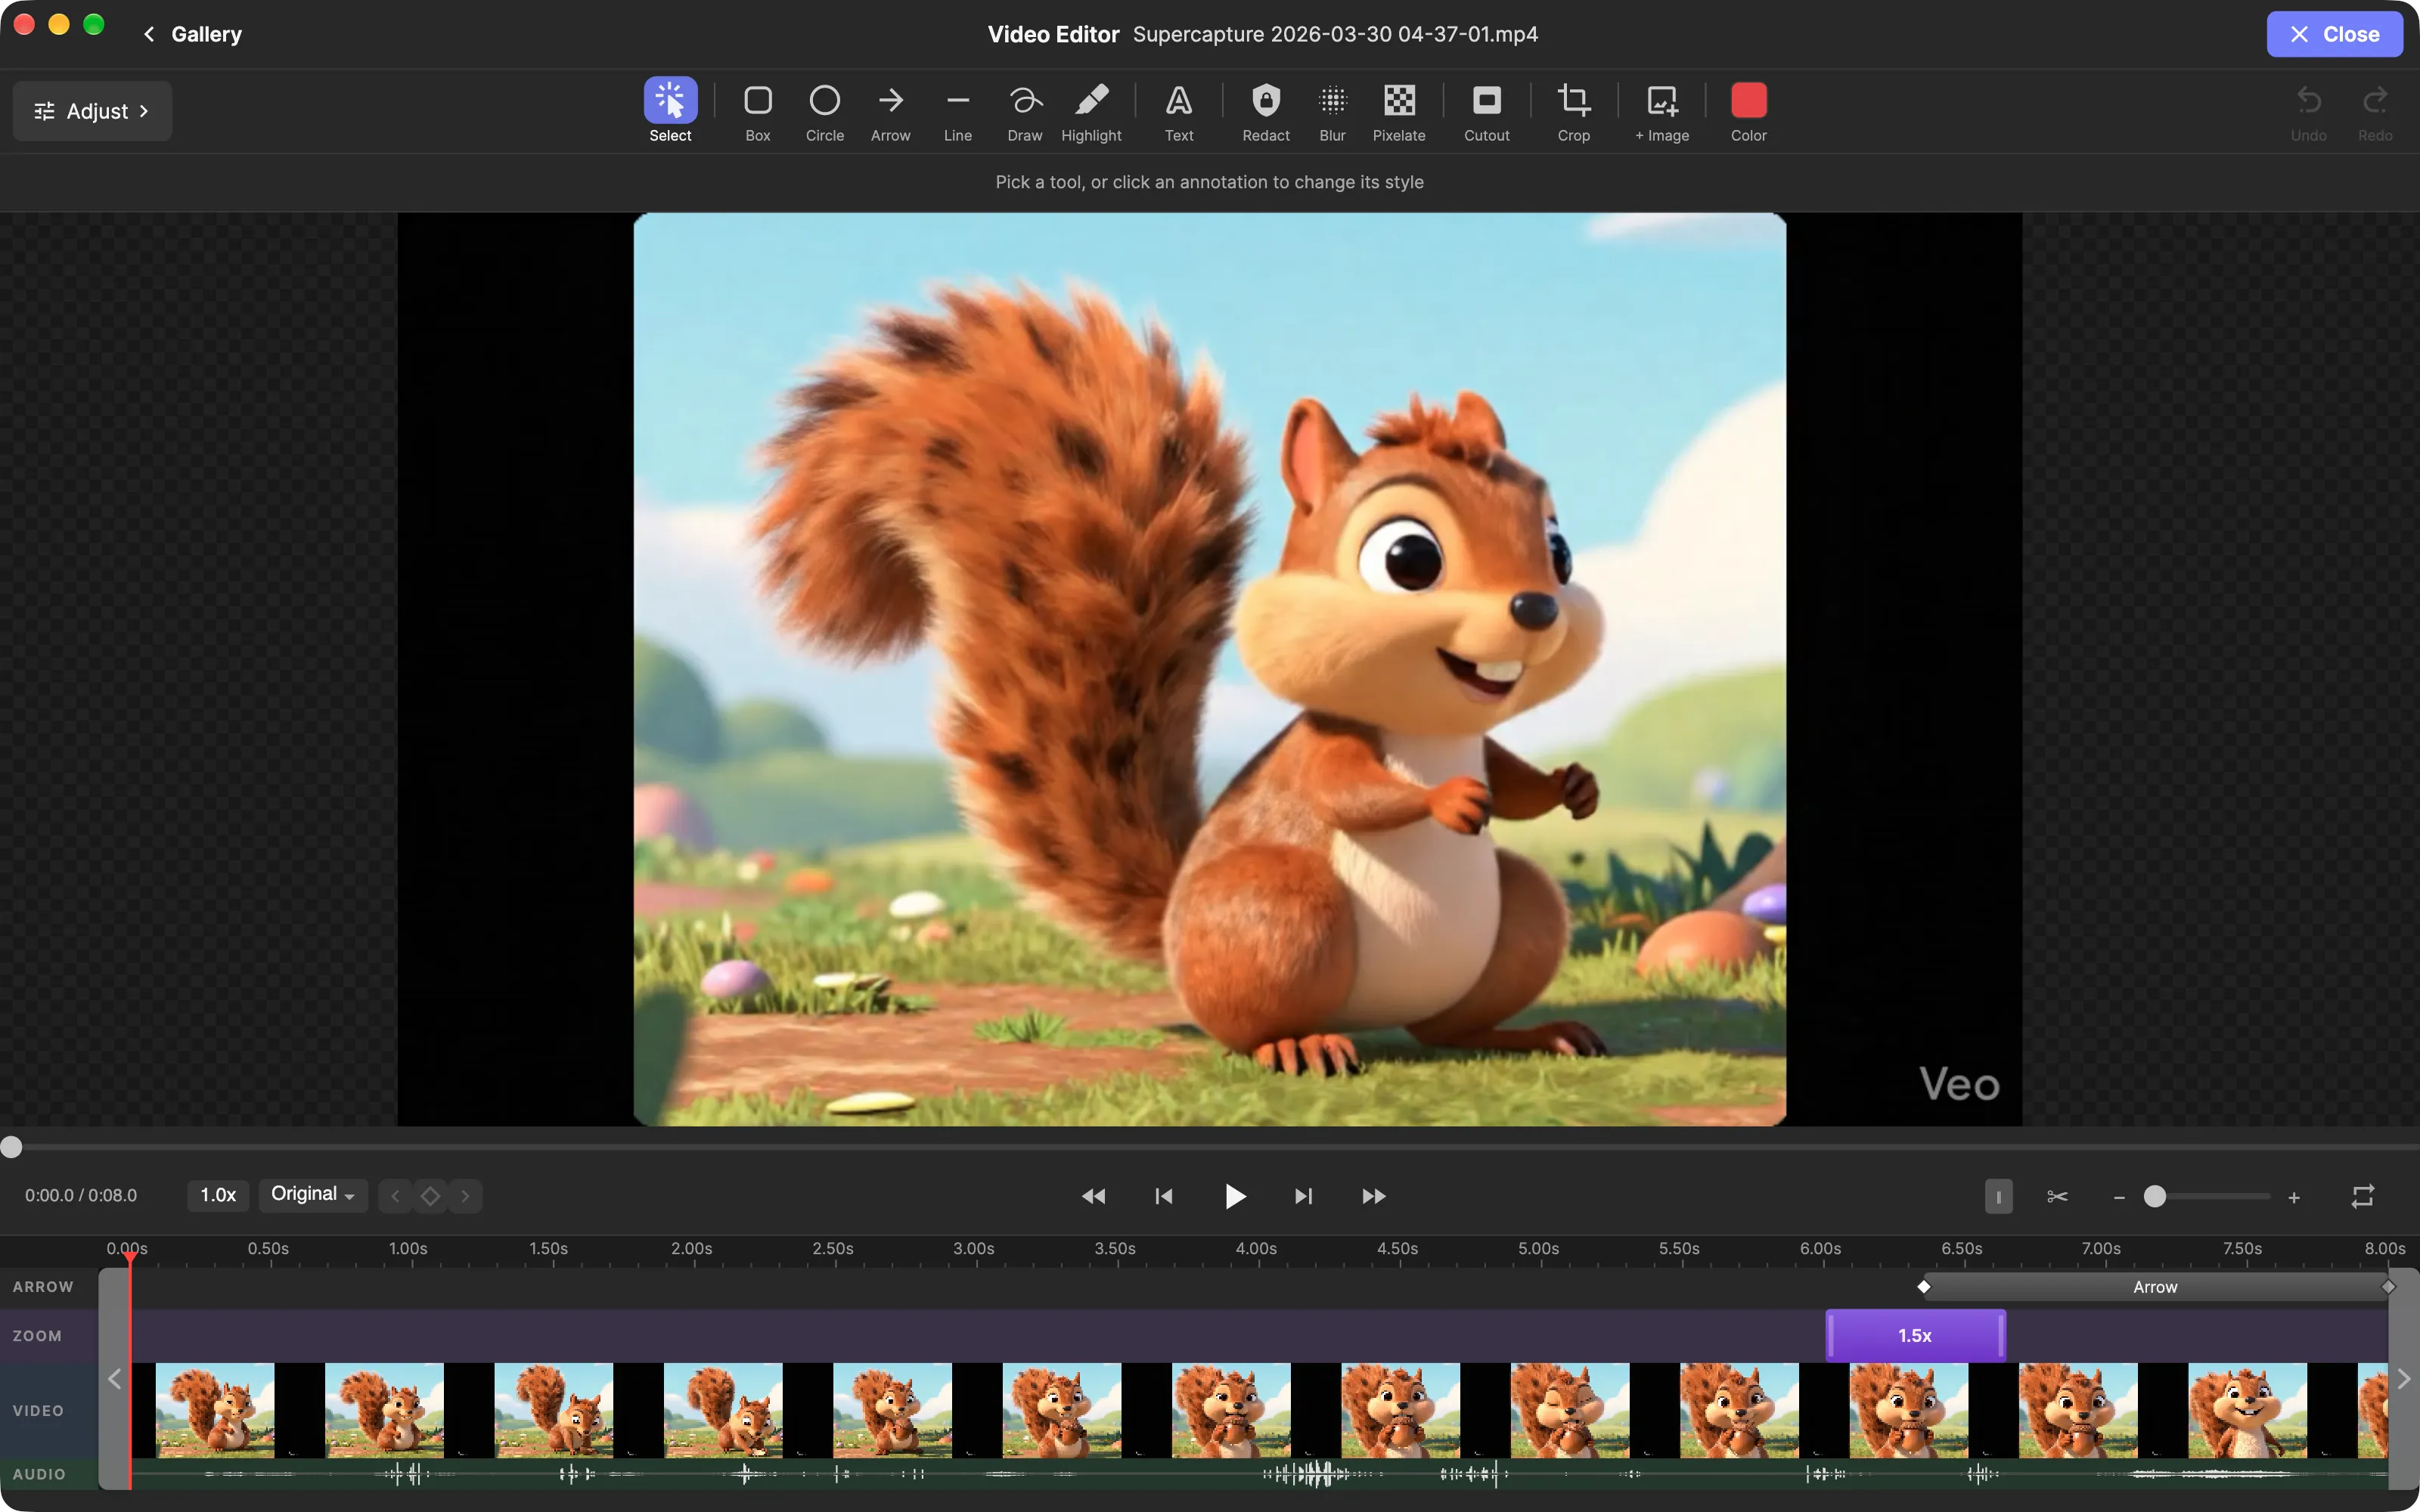Image resolution: width=2420 pixels, height=1512 pixels.
Task: Click the 2.00s mark on timeline ruler
Action: (691, 1249)
